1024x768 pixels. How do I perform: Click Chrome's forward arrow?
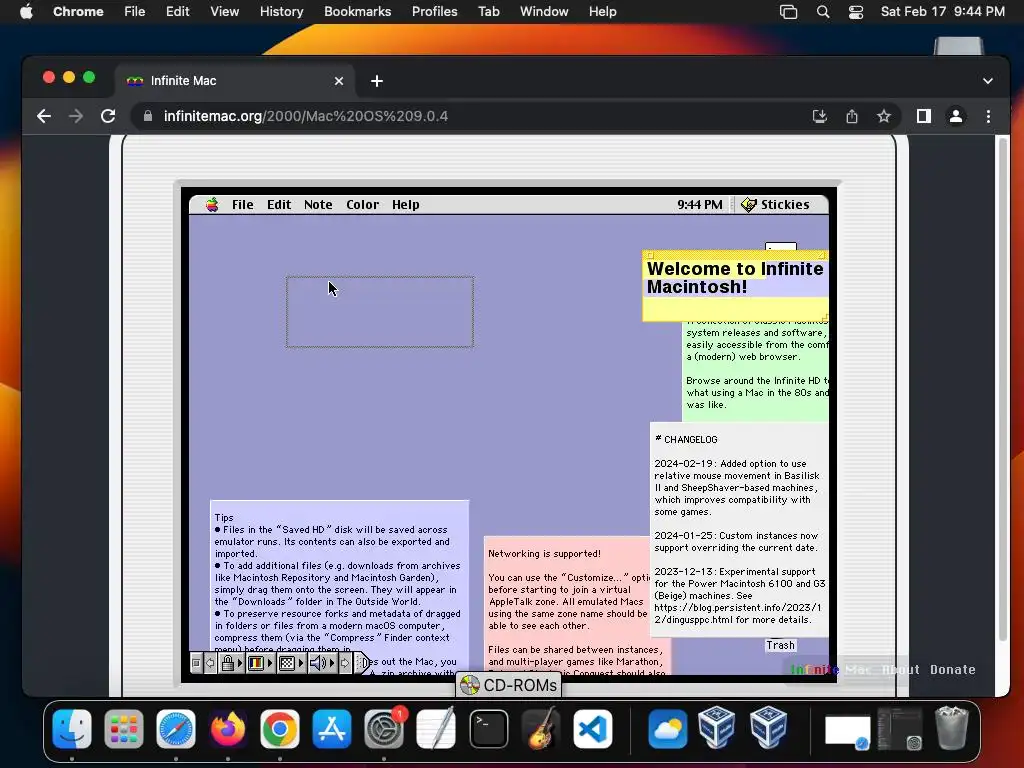point(76,116)
